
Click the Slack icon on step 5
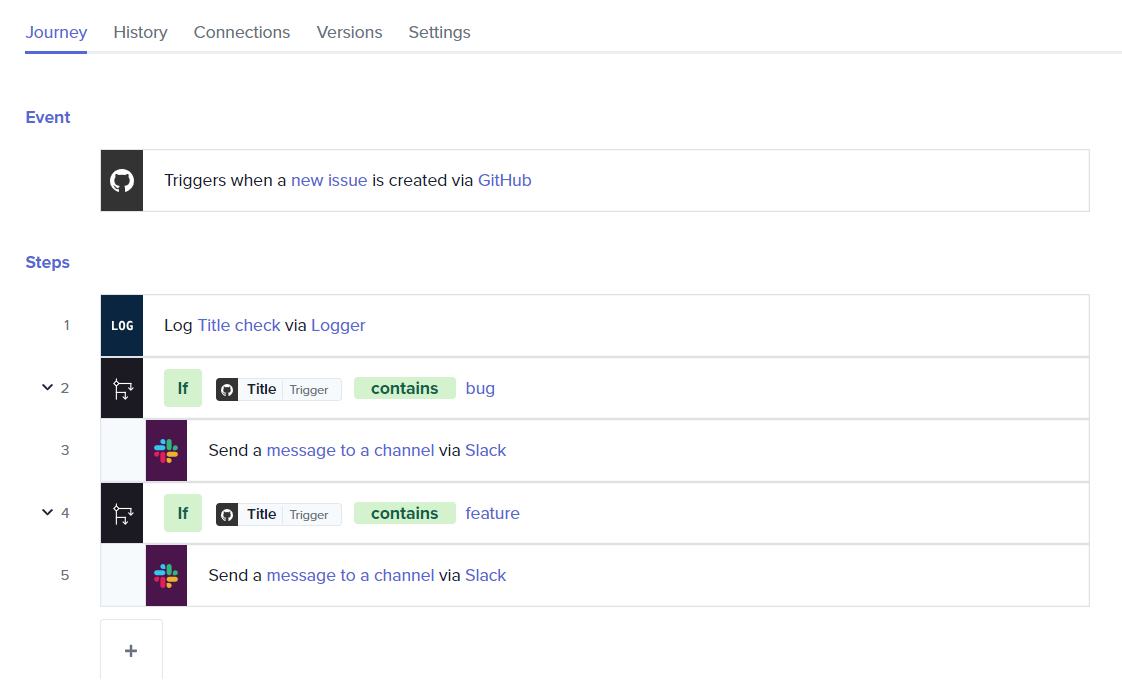pos(166,576)
